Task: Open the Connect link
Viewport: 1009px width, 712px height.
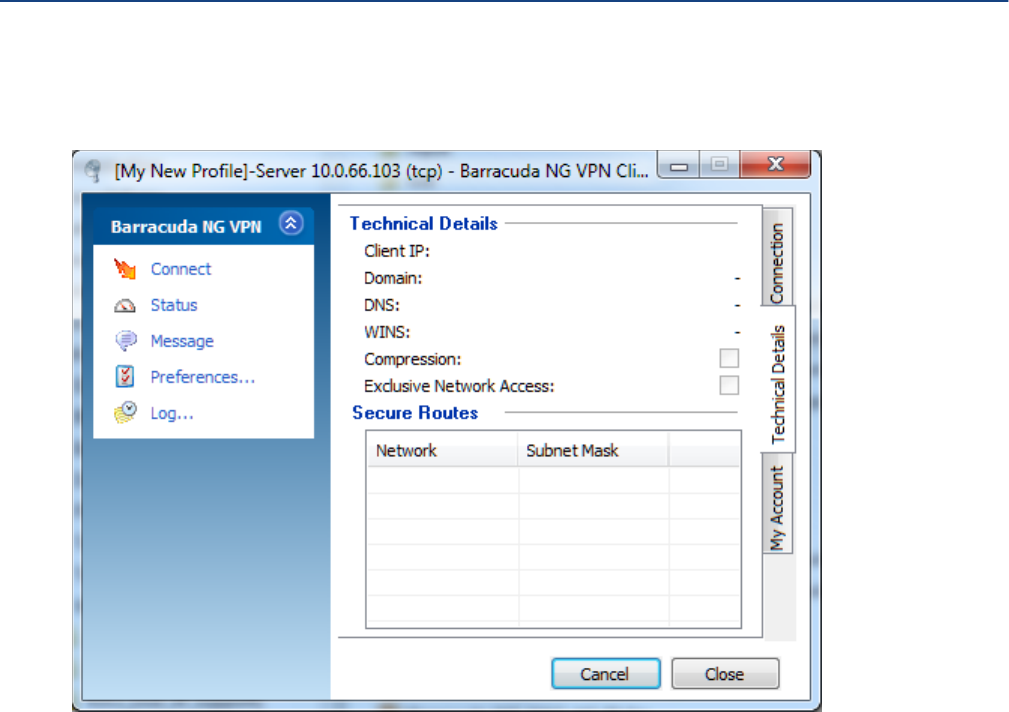Action: pyautogui.click(x=181, y=269)
